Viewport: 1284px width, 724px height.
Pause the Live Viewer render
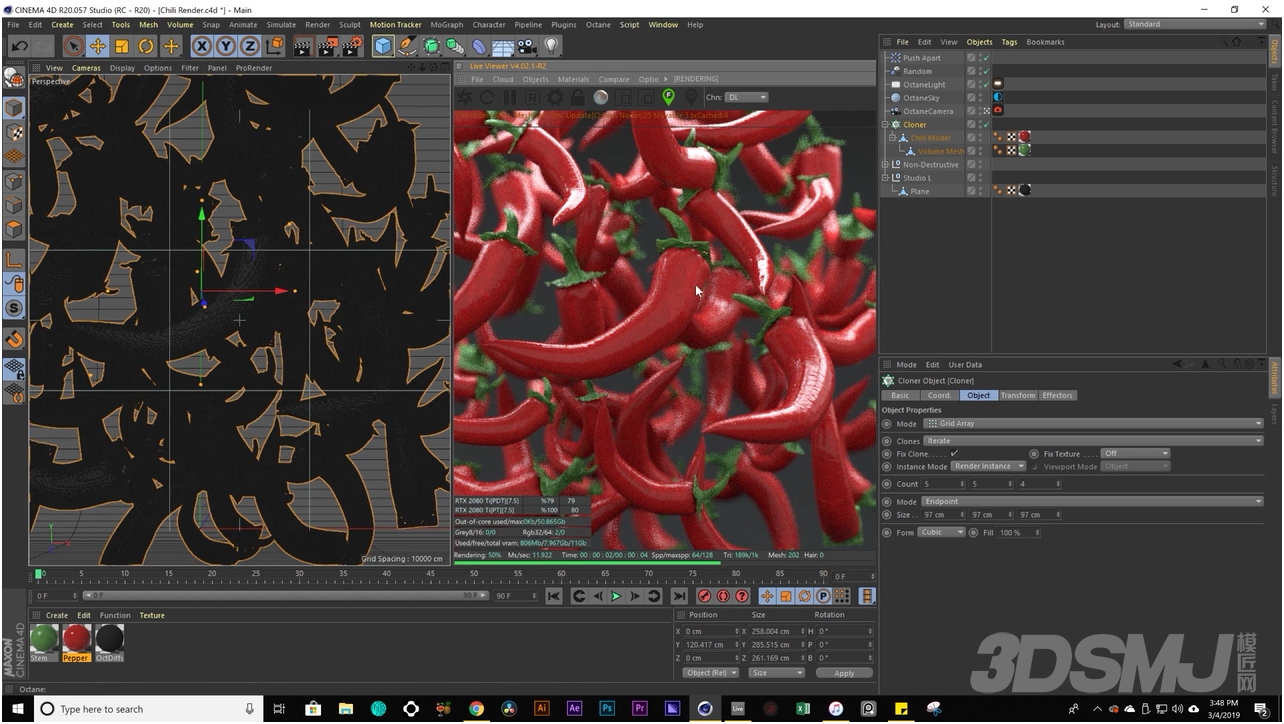[510, 97]
